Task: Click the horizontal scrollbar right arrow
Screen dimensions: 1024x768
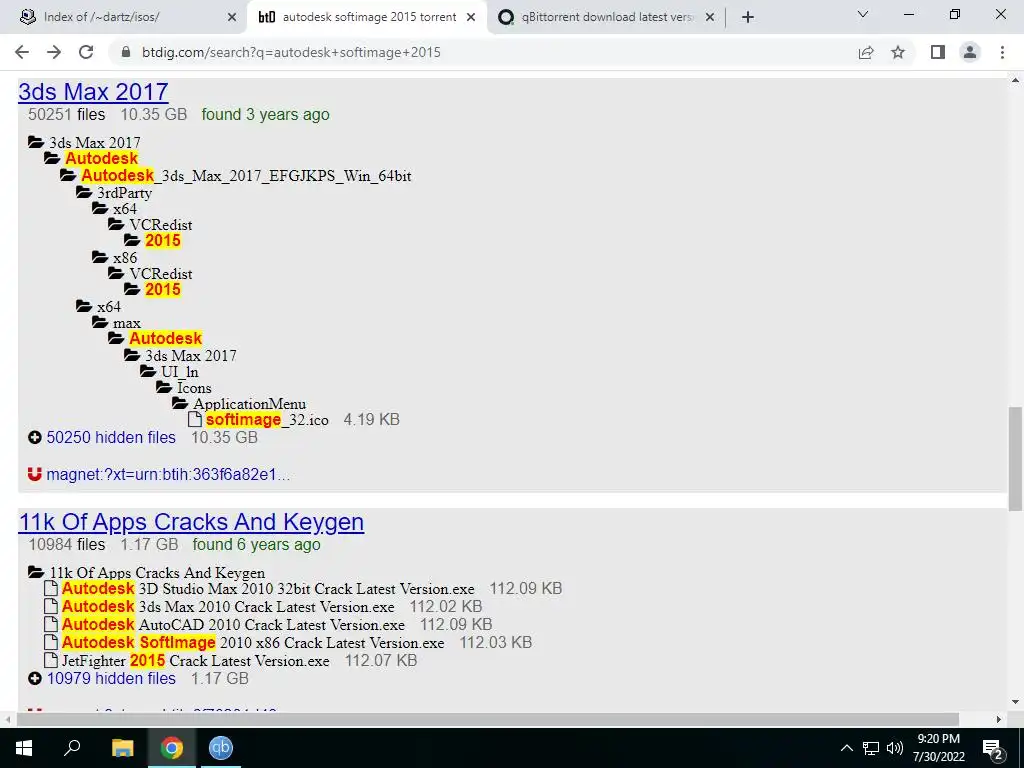Action: point(999,719)
